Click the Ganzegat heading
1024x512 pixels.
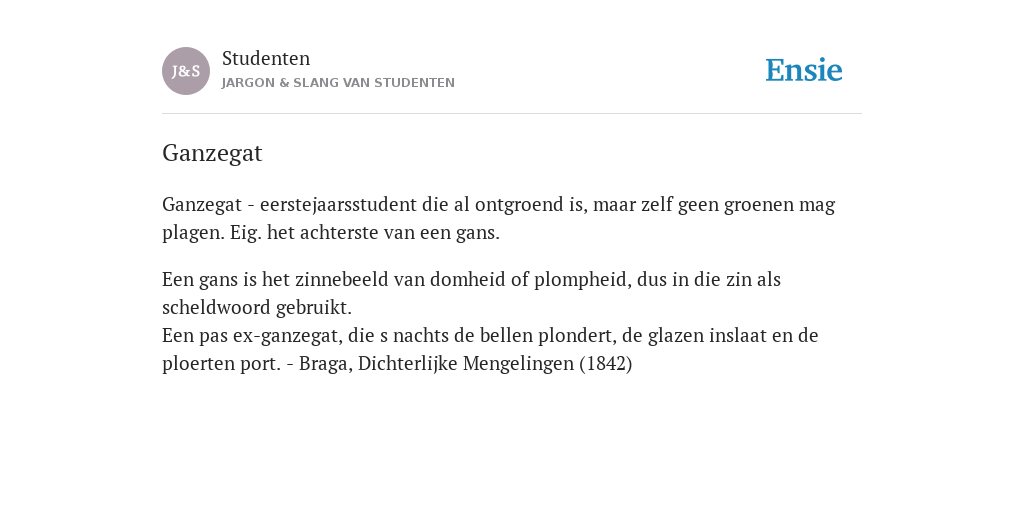pyautogui.click(x=212, y=153)
